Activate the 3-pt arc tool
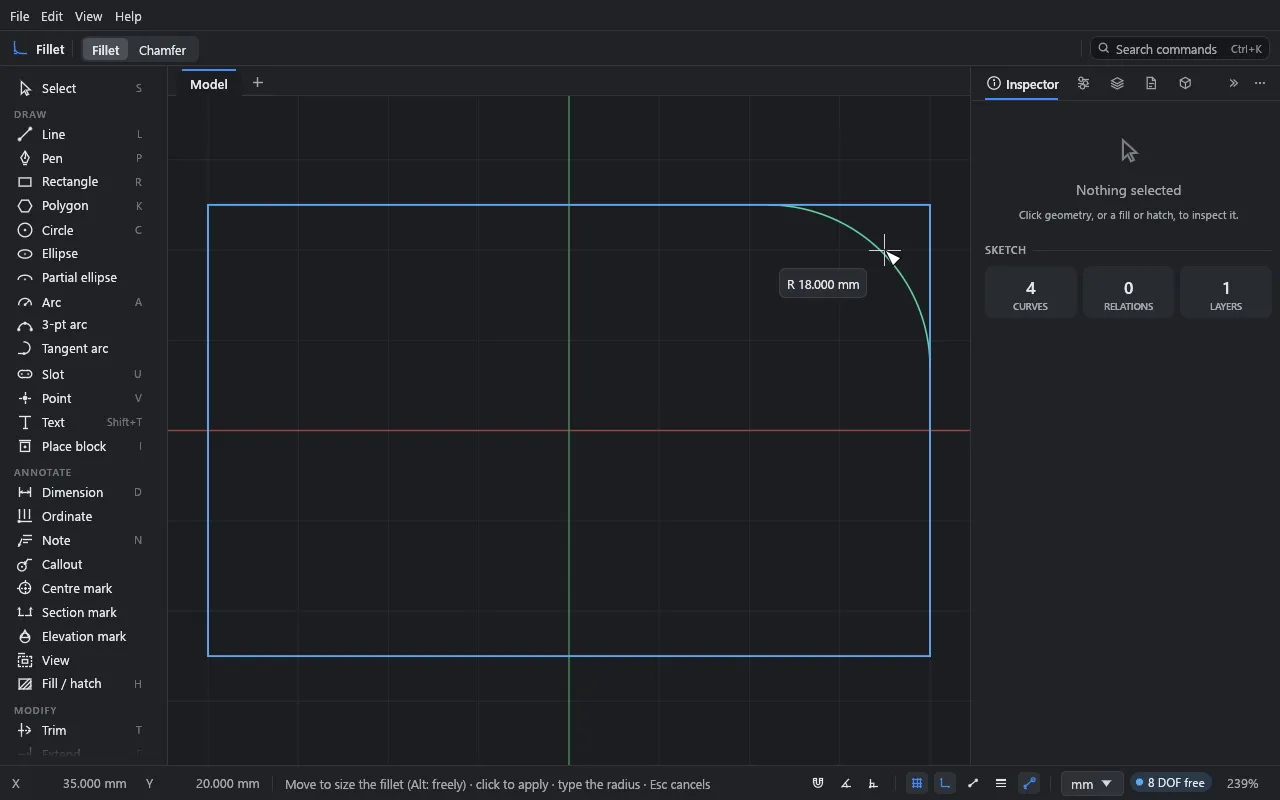This screenshot has height=800, width=1280. click(x=80, y=325)
